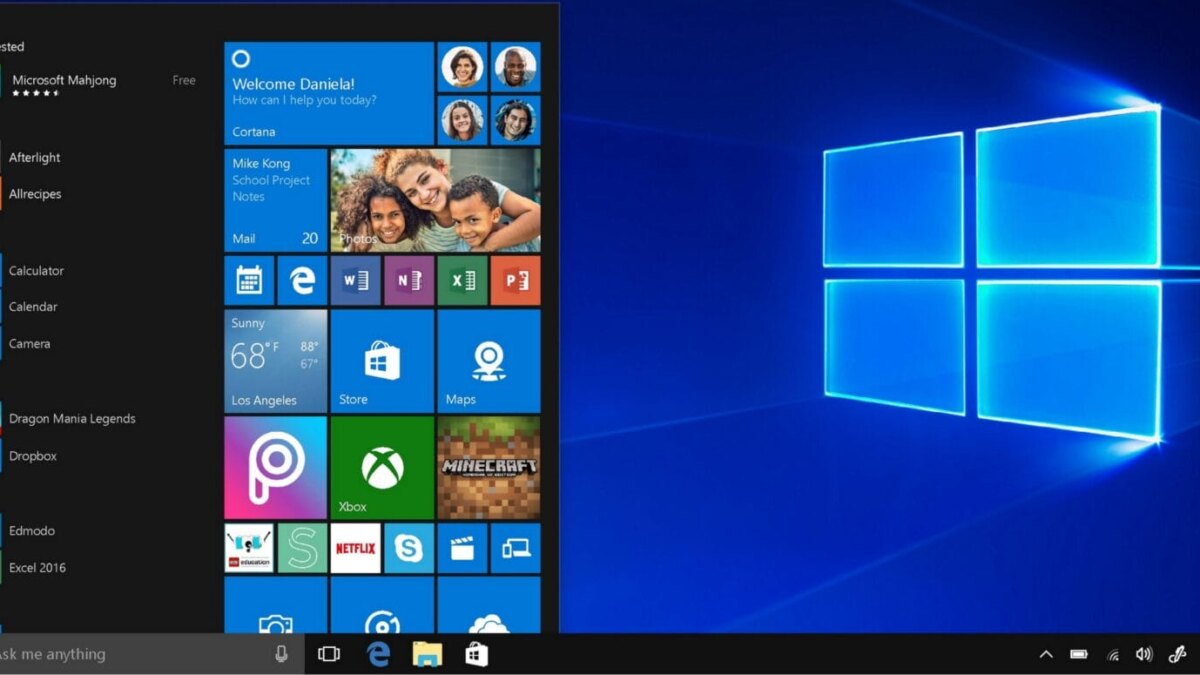Open the Store tile in Start menu
The image size is (1200, 675).
coord(382,361)
